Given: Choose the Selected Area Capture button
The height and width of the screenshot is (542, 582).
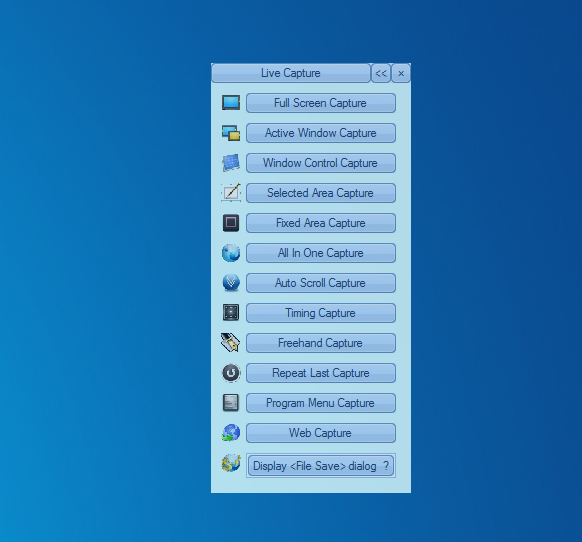Looking at the screenshot, I should point(321,193).
